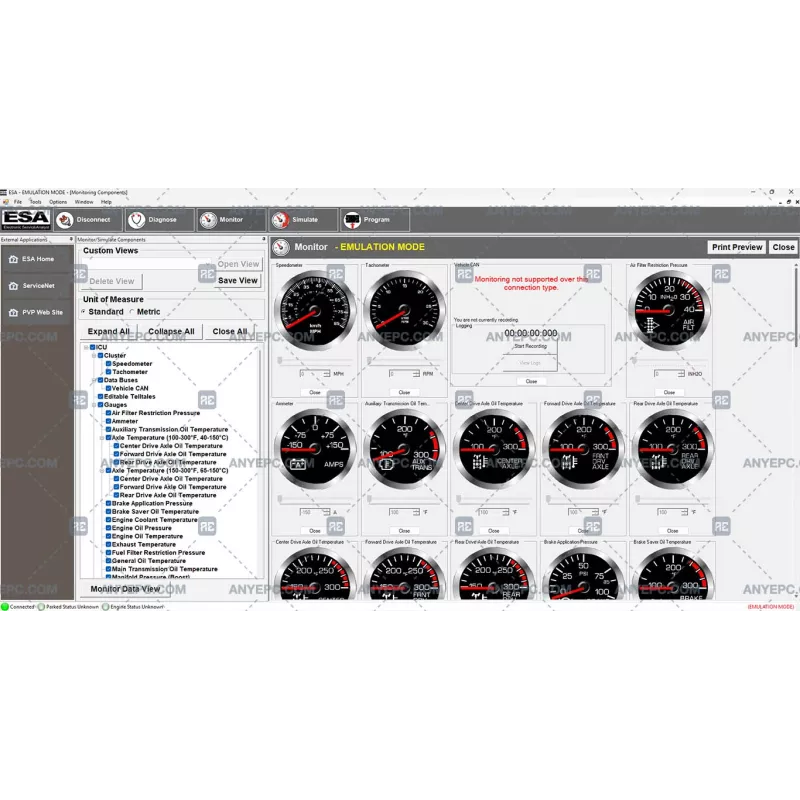
Task: Open ServiceNet from the left sidebar
Action: tap(36, 285)
